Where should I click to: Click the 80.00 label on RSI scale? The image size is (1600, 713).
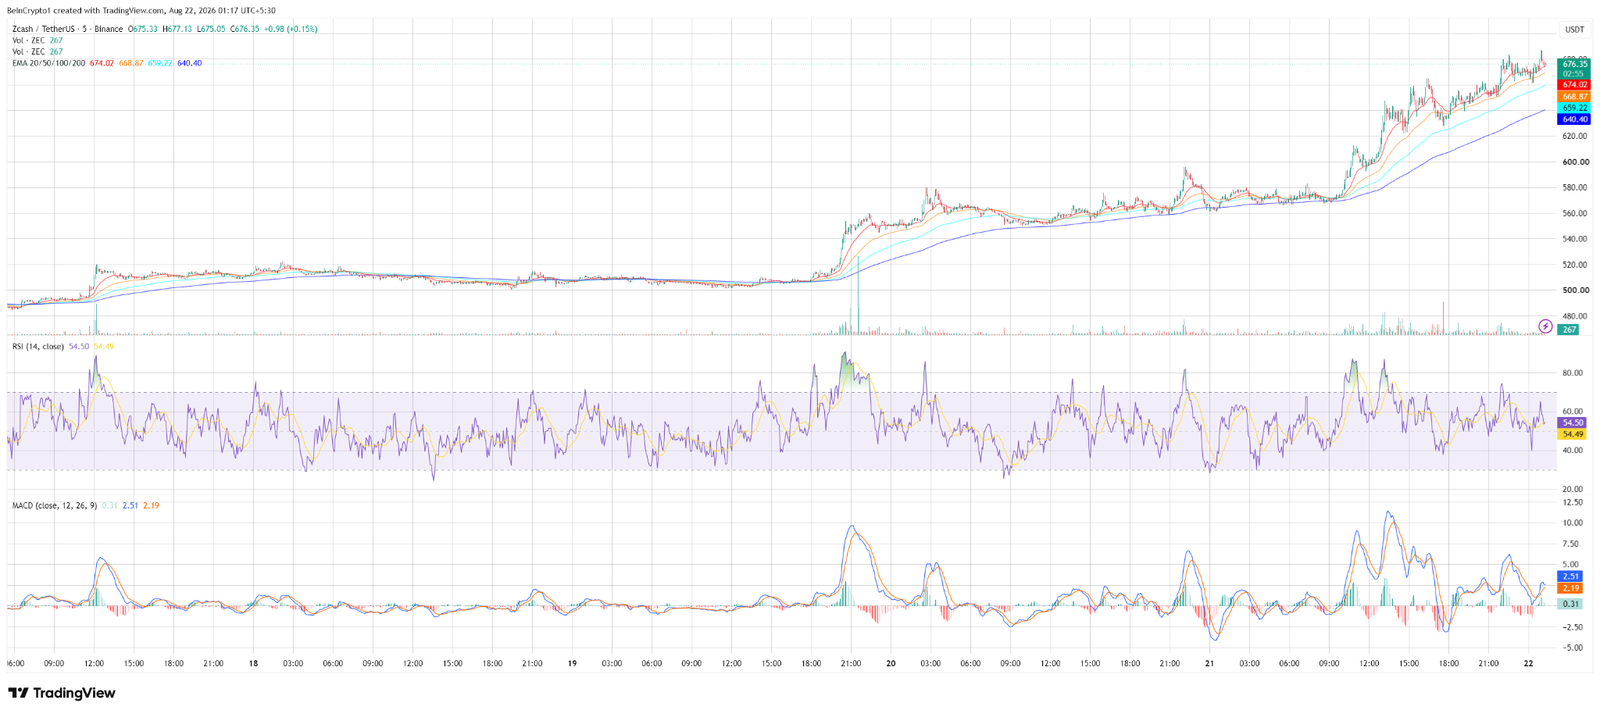click(x=1572, y=373)
